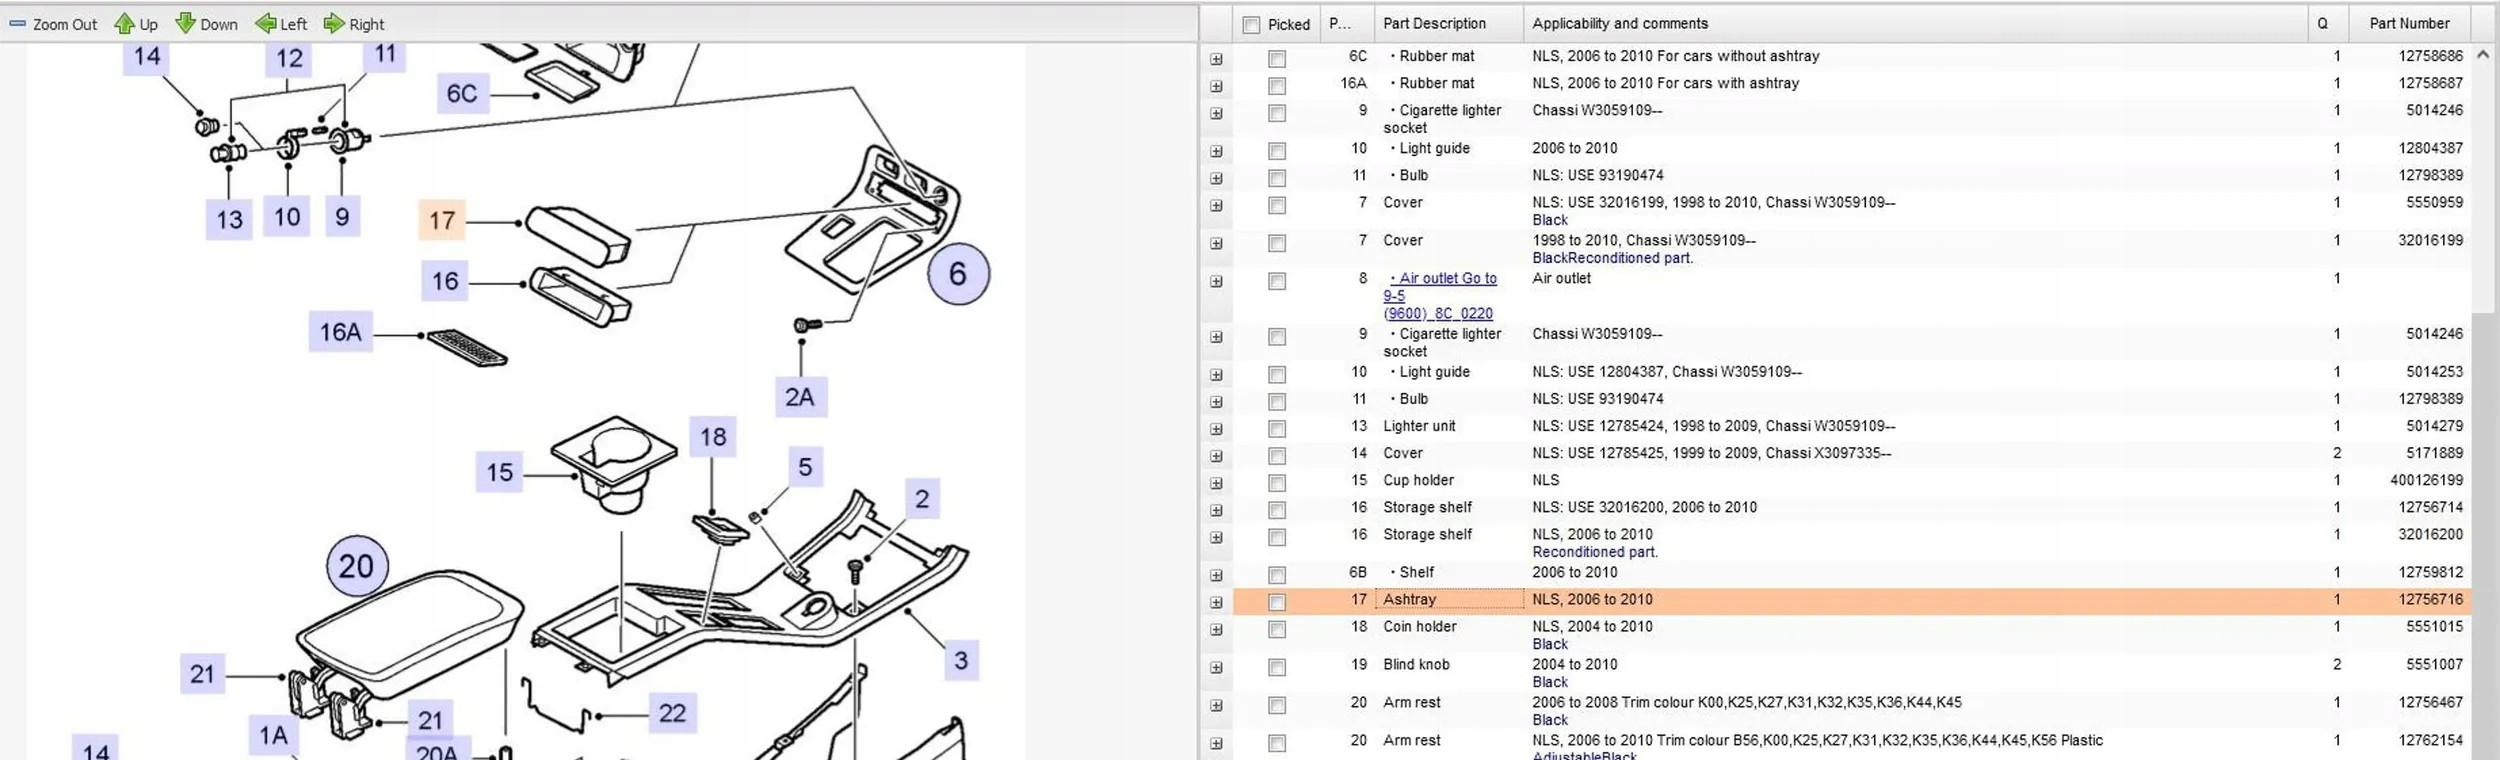Select part number 12758686 cell
2500x760 pixels.
pyautogui.click(x=2430, y=56)
